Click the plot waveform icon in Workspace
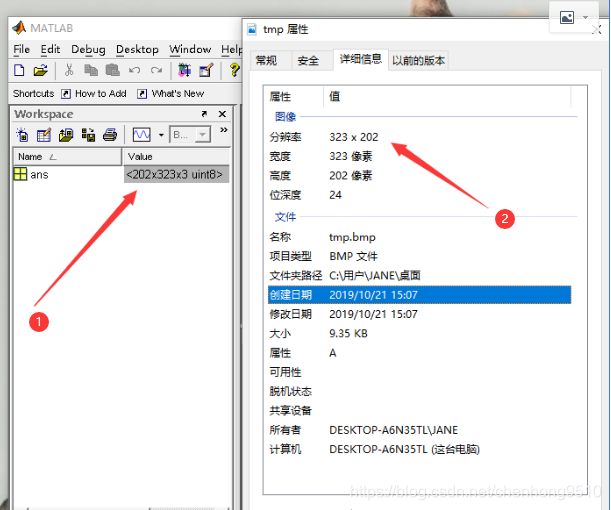The height and width of the screenshot is (510, 611). point(141,135)
